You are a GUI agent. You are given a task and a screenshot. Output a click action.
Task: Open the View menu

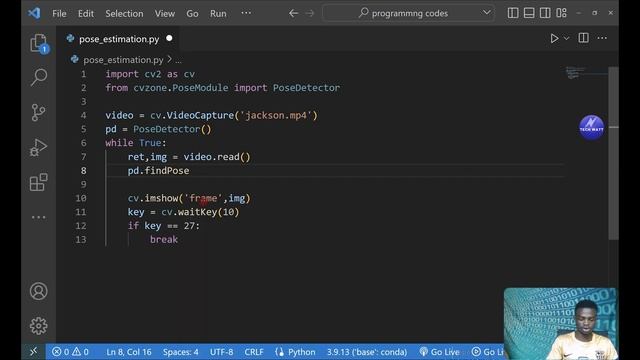coord(164,13)
